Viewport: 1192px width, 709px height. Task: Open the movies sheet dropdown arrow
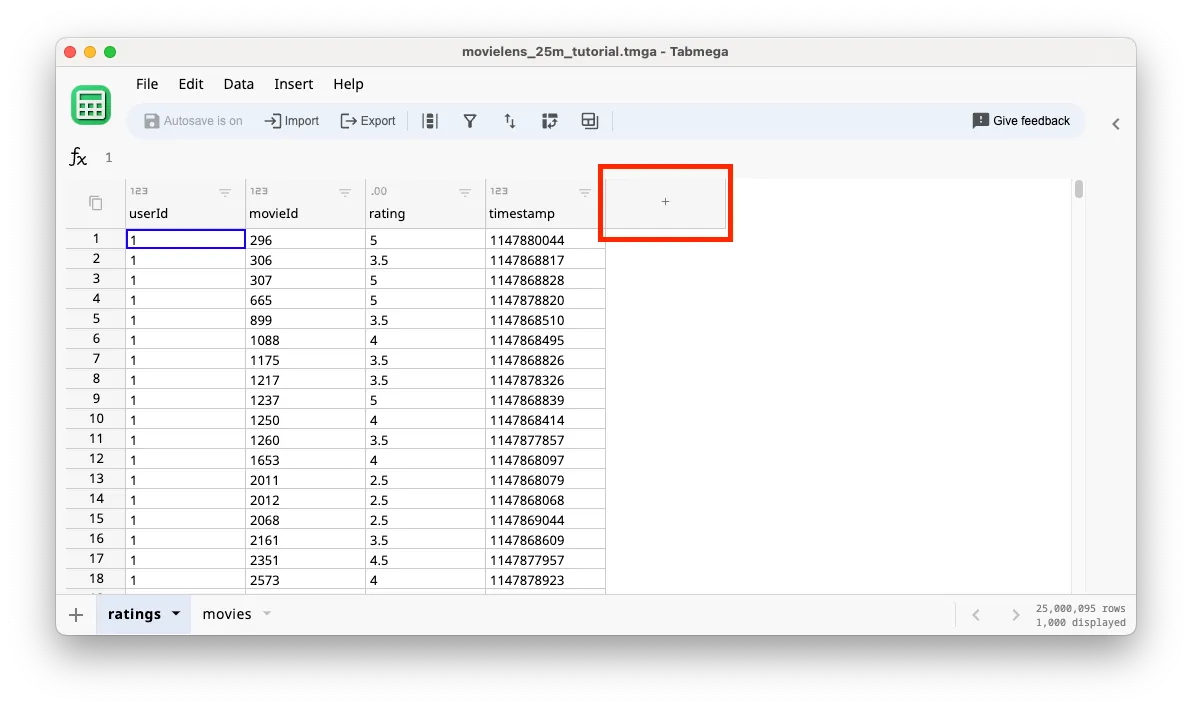pos(265,614)
